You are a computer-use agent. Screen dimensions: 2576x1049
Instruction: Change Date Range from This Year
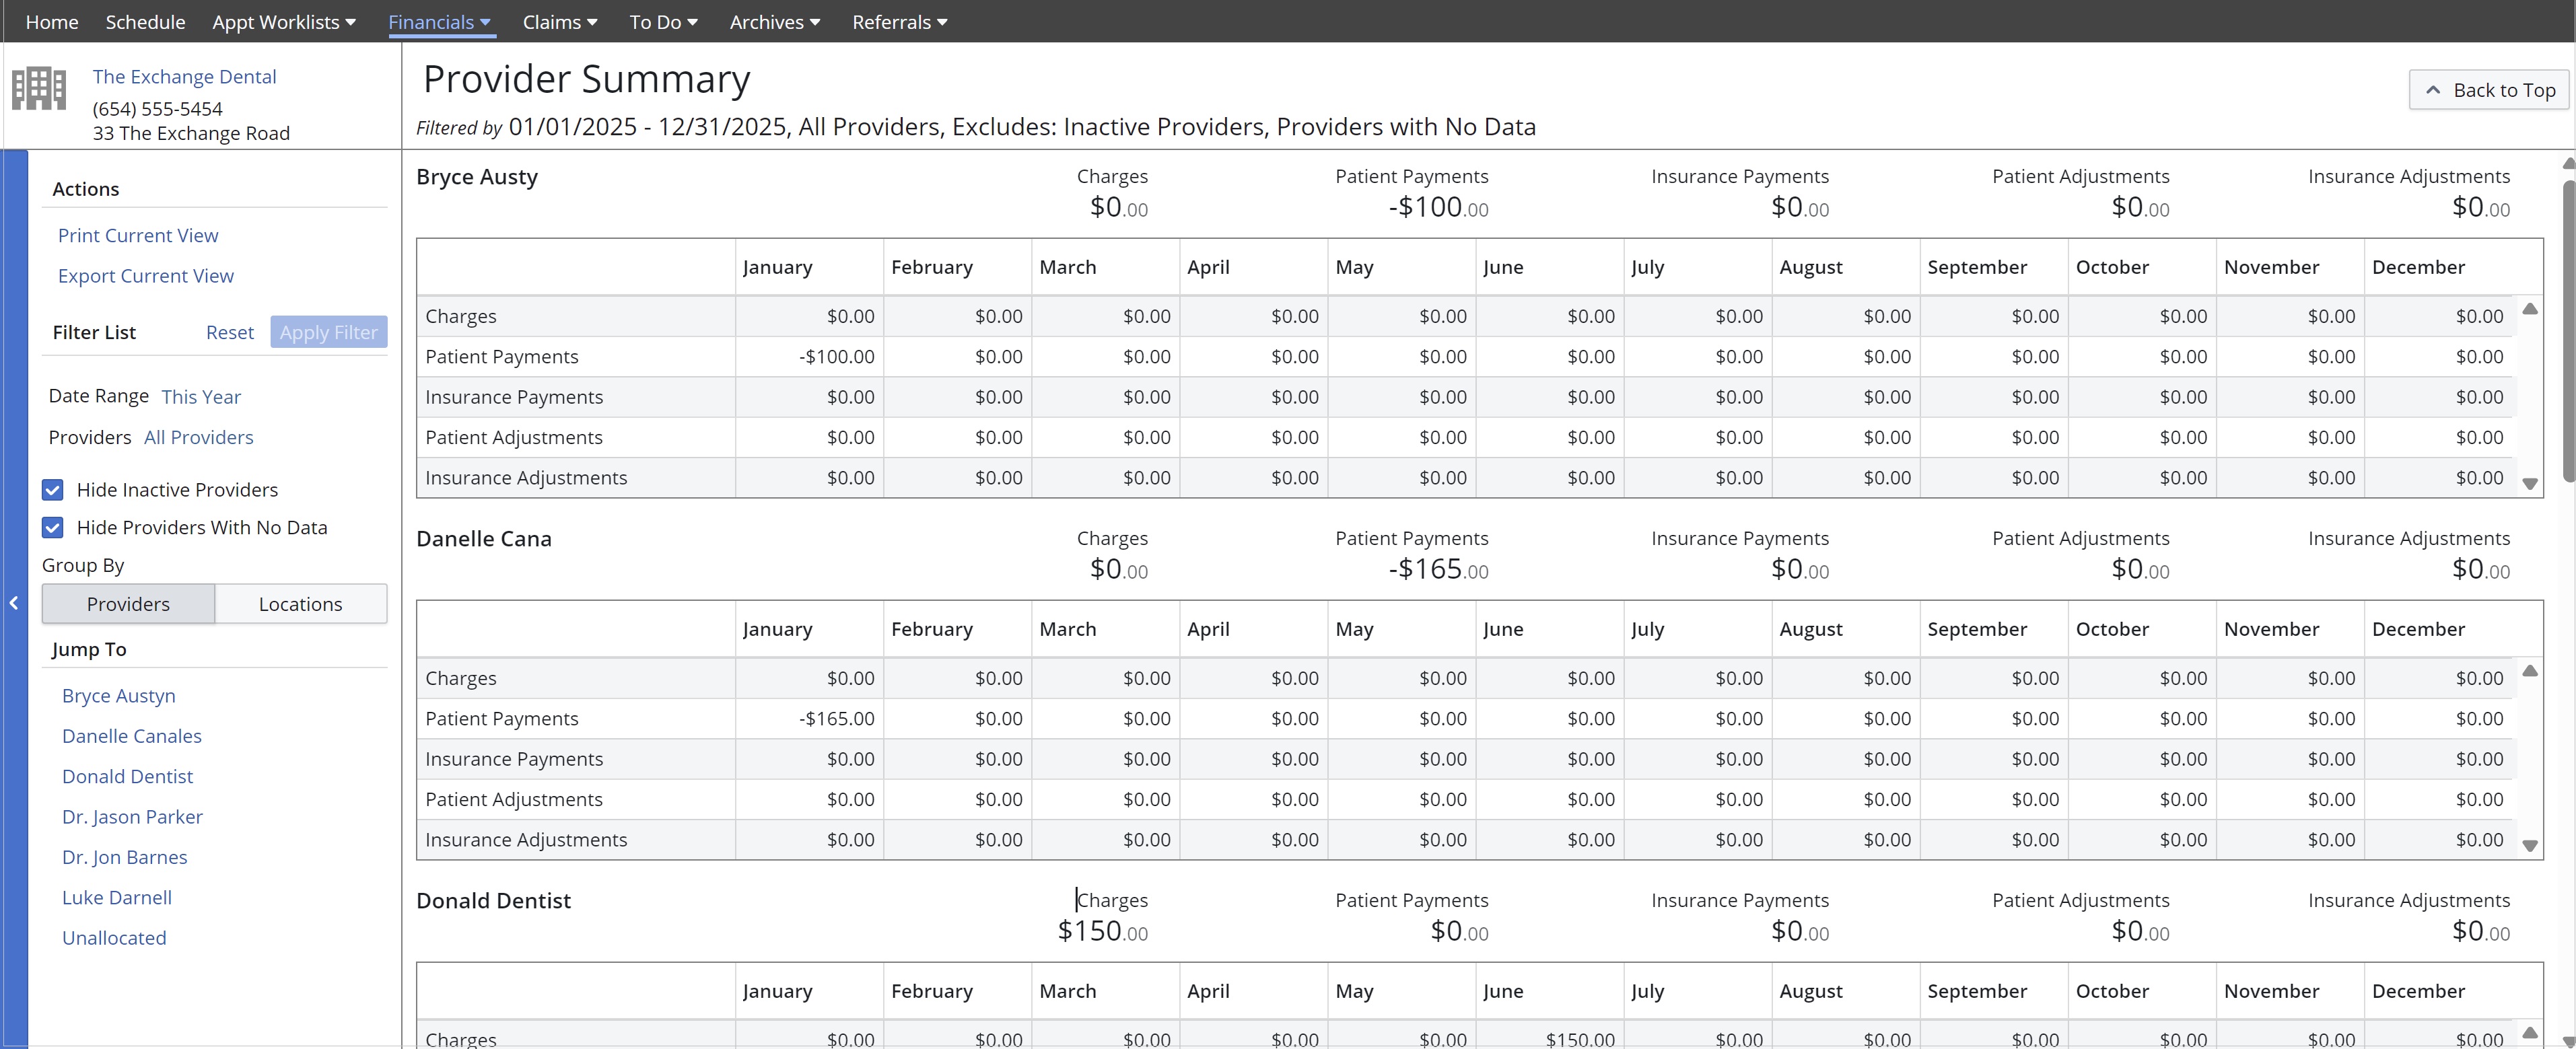tap(201, 397)
